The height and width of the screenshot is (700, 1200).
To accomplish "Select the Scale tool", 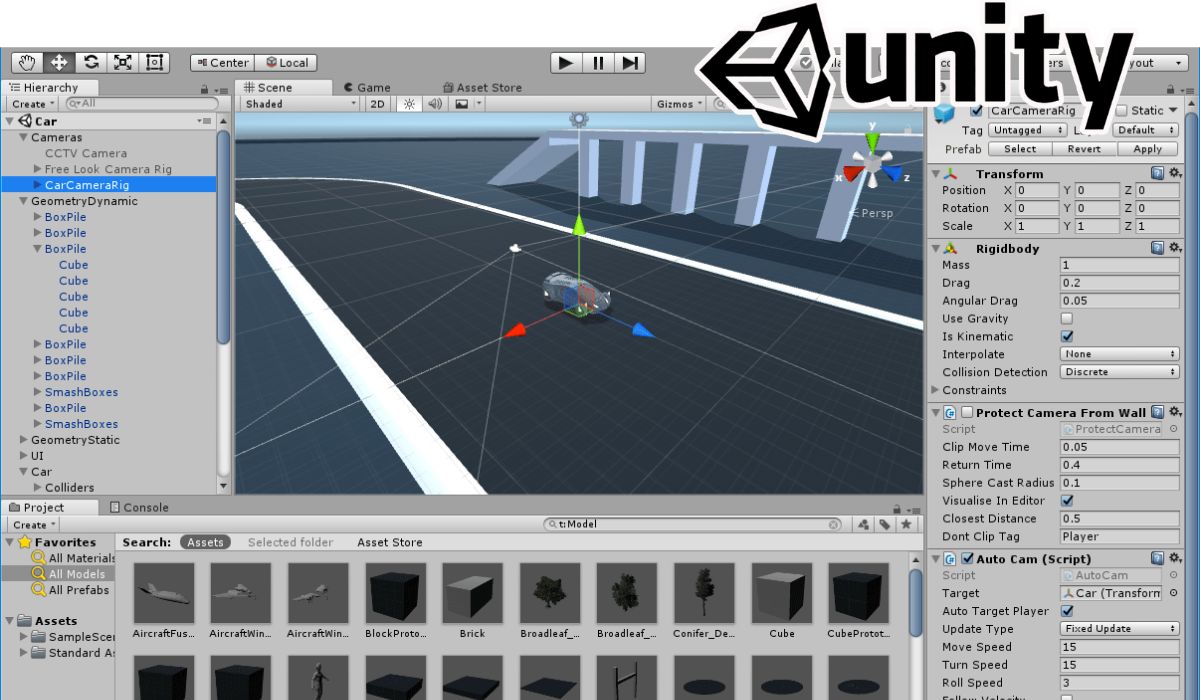I will coord(123,63).
